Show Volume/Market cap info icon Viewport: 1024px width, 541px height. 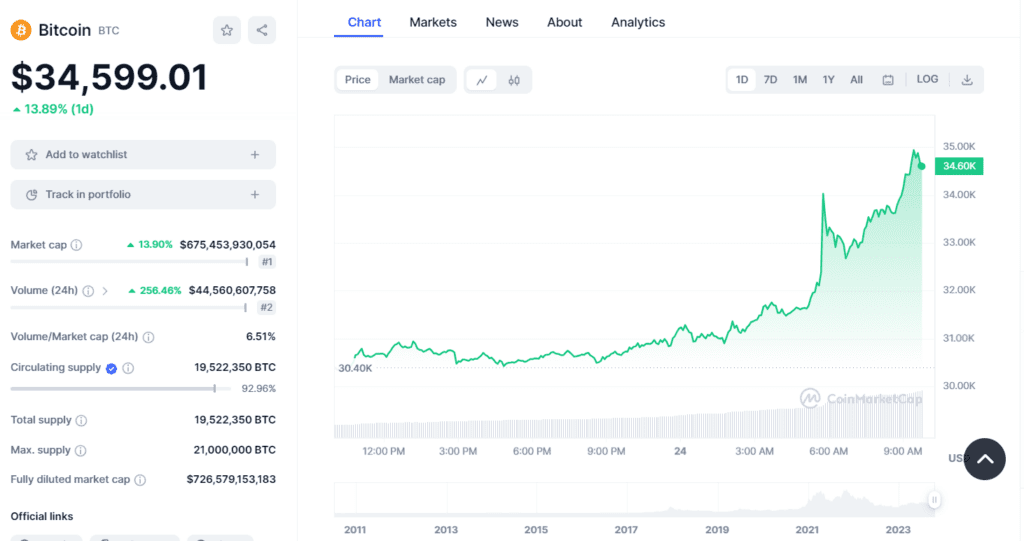point(149,337)
